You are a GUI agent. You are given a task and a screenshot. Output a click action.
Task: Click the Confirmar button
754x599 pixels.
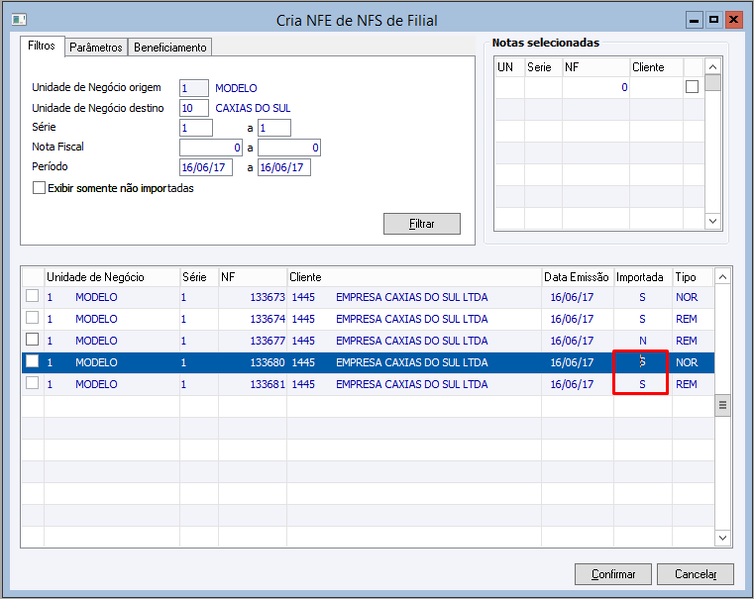pyautogui.click(x=613, y=574)
